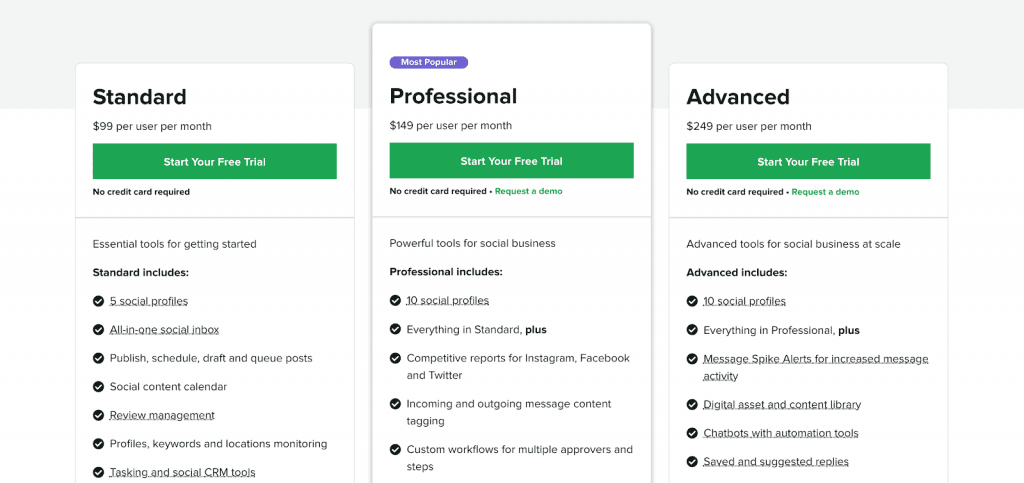The height and width of the screenshot is (483, 1024).
Task: Click checkmark icon beside 5 social profiles
Action: point(98,301)
